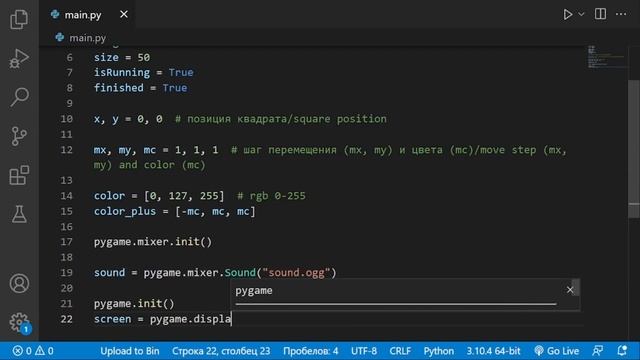Change file encoding UTF-8
The height and width of the screenshot is (360, 640).
[364, 351]
